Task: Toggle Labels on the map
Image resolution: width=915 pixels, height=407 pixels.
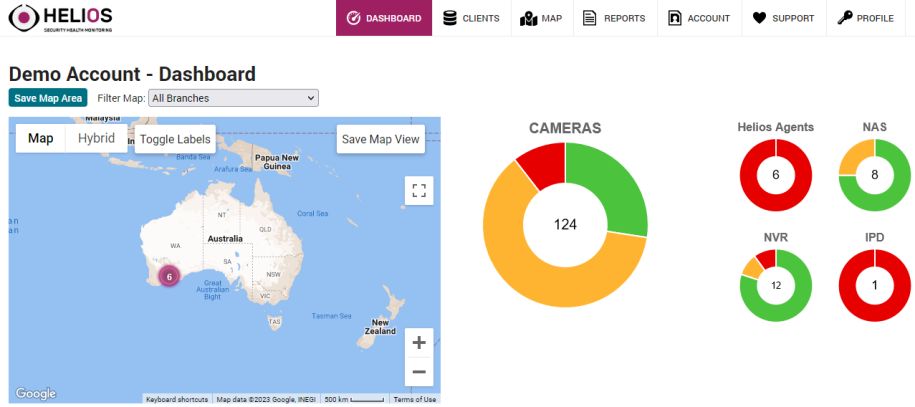Action: (175, 139)
